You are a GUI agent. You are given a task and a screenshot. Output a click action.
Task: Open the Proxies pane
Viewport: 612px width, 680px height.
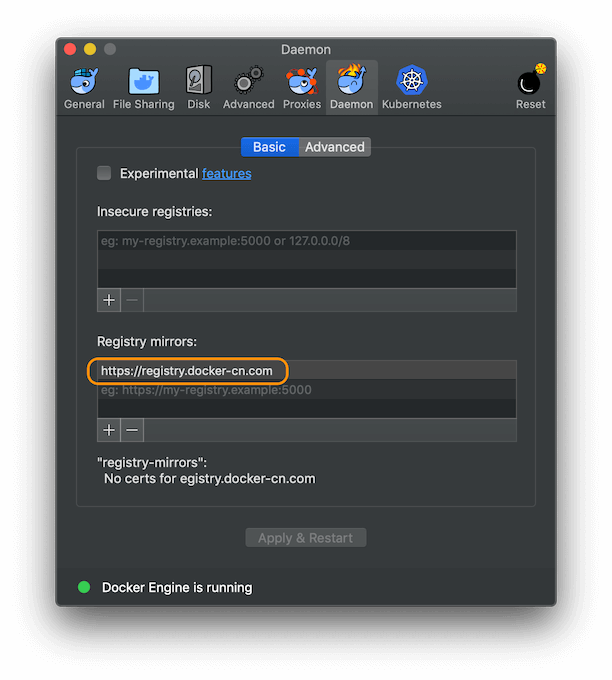[302, 88]
